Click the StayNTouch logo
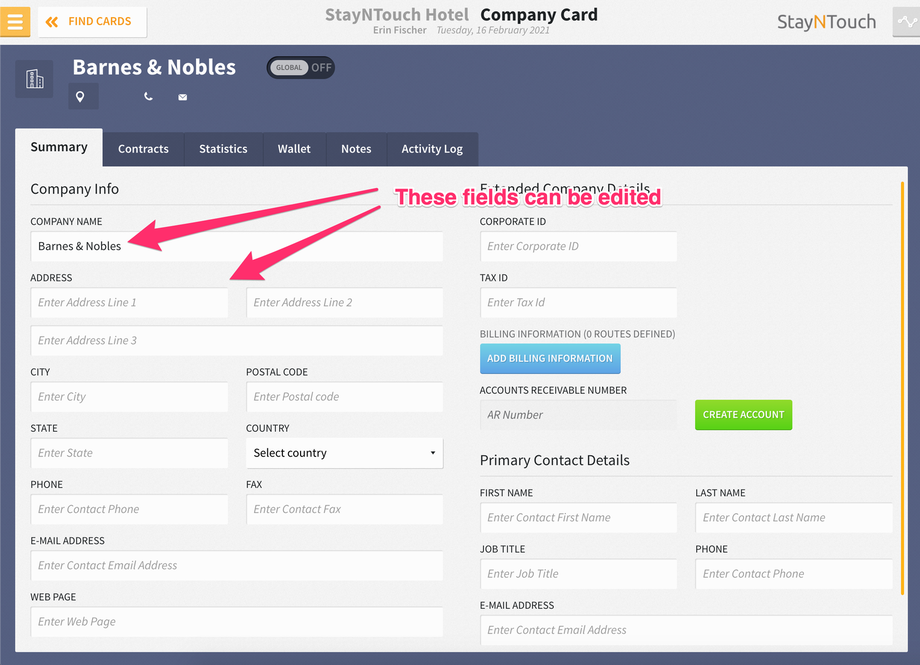The width and height of the screenshot is (920, 665). (x=826, y=22)
